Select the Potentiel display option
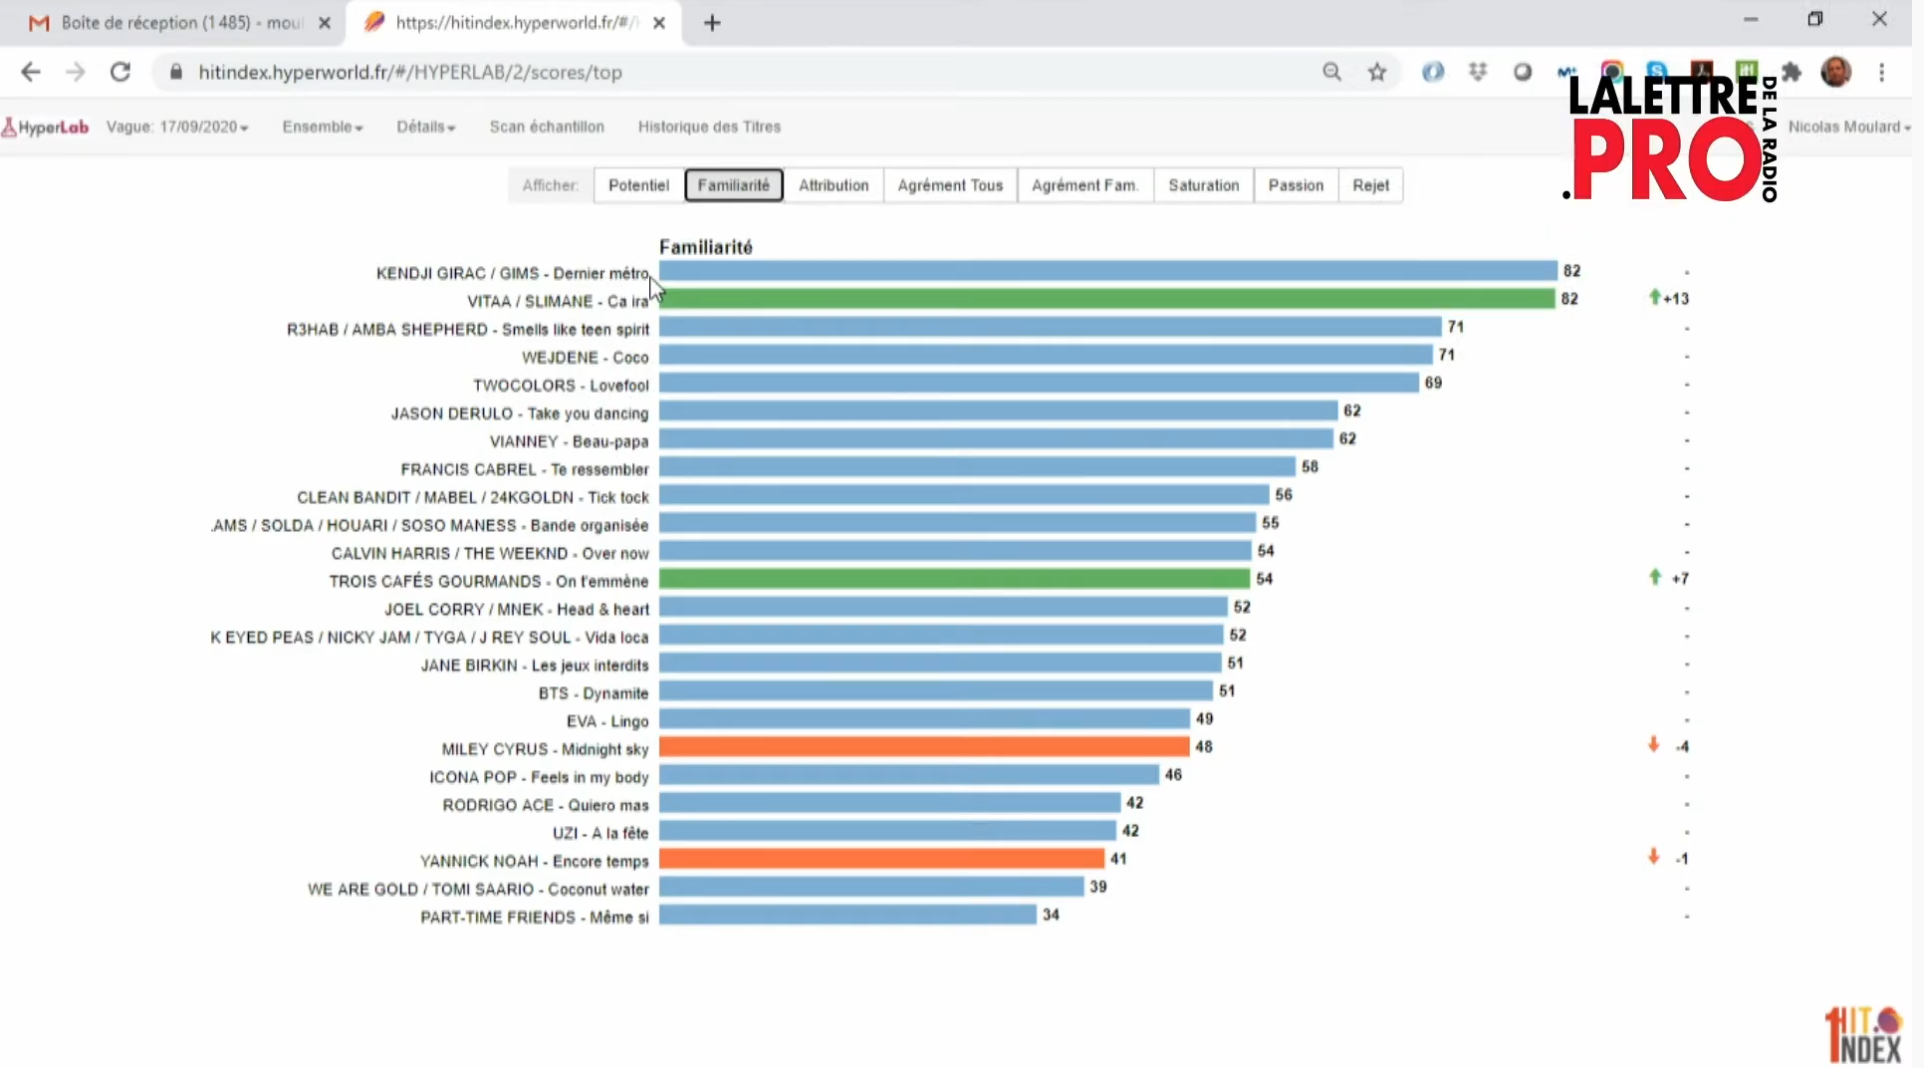Screen dimensions: 1924x1068 (x=638, y=185)
